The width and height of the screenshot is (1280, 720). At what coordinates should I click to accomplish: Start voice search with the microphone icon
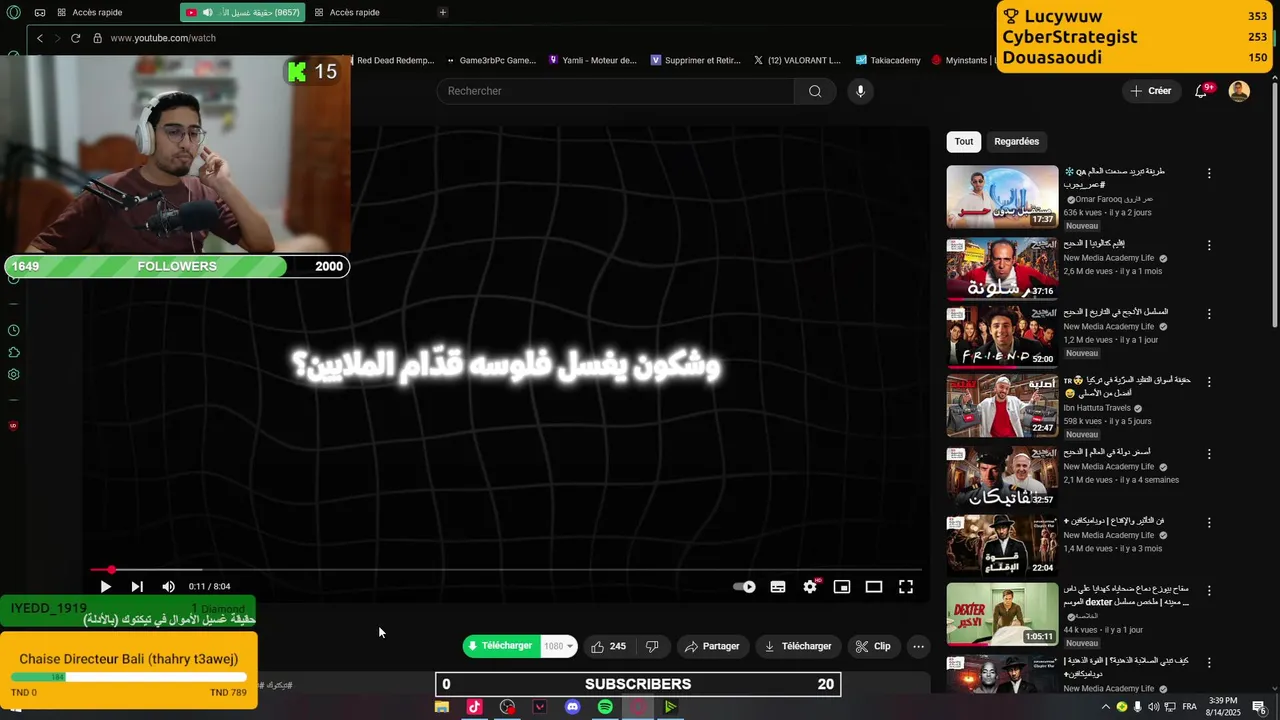(860, 91)
